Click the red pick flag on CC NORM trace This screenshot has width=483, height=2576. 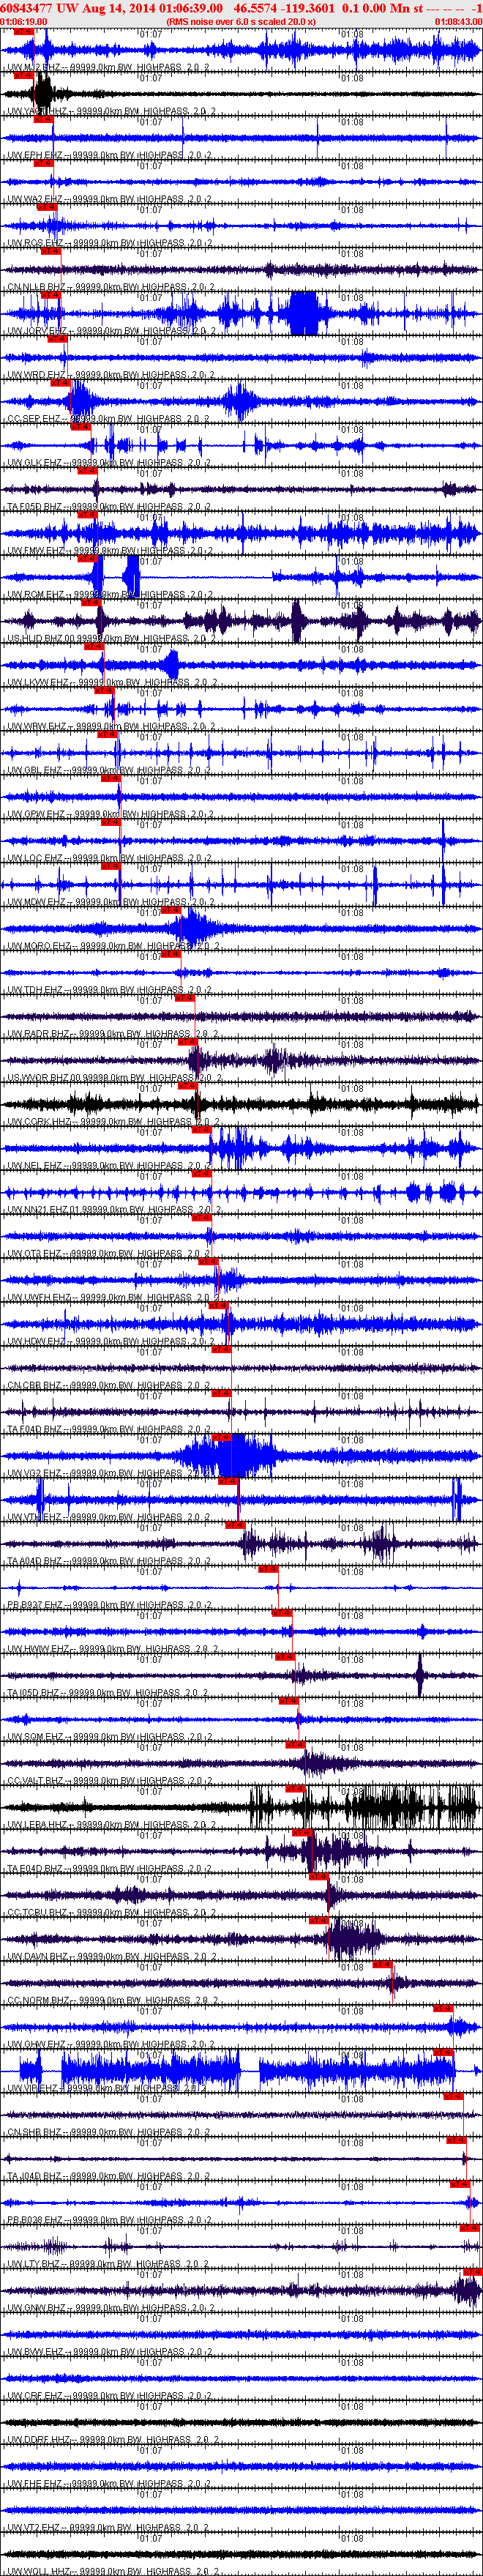coord(382,1965)
